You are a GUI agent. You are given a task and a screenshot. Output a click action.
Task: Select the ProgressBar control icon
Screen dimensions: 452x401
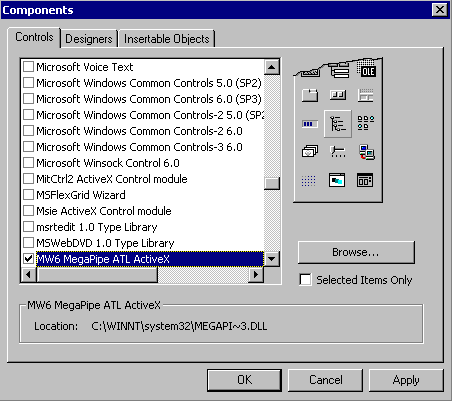click(310, 124)
